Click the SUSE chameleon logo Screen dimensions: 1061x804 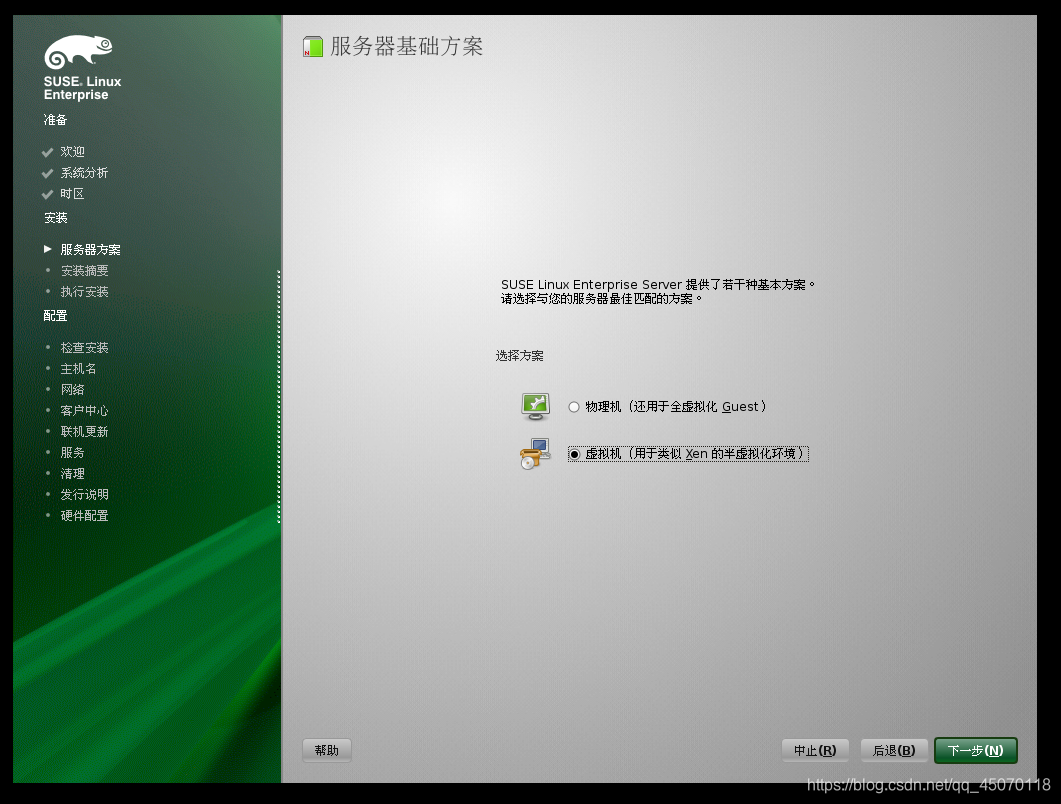pyautogui.click(x=78, y=52)
